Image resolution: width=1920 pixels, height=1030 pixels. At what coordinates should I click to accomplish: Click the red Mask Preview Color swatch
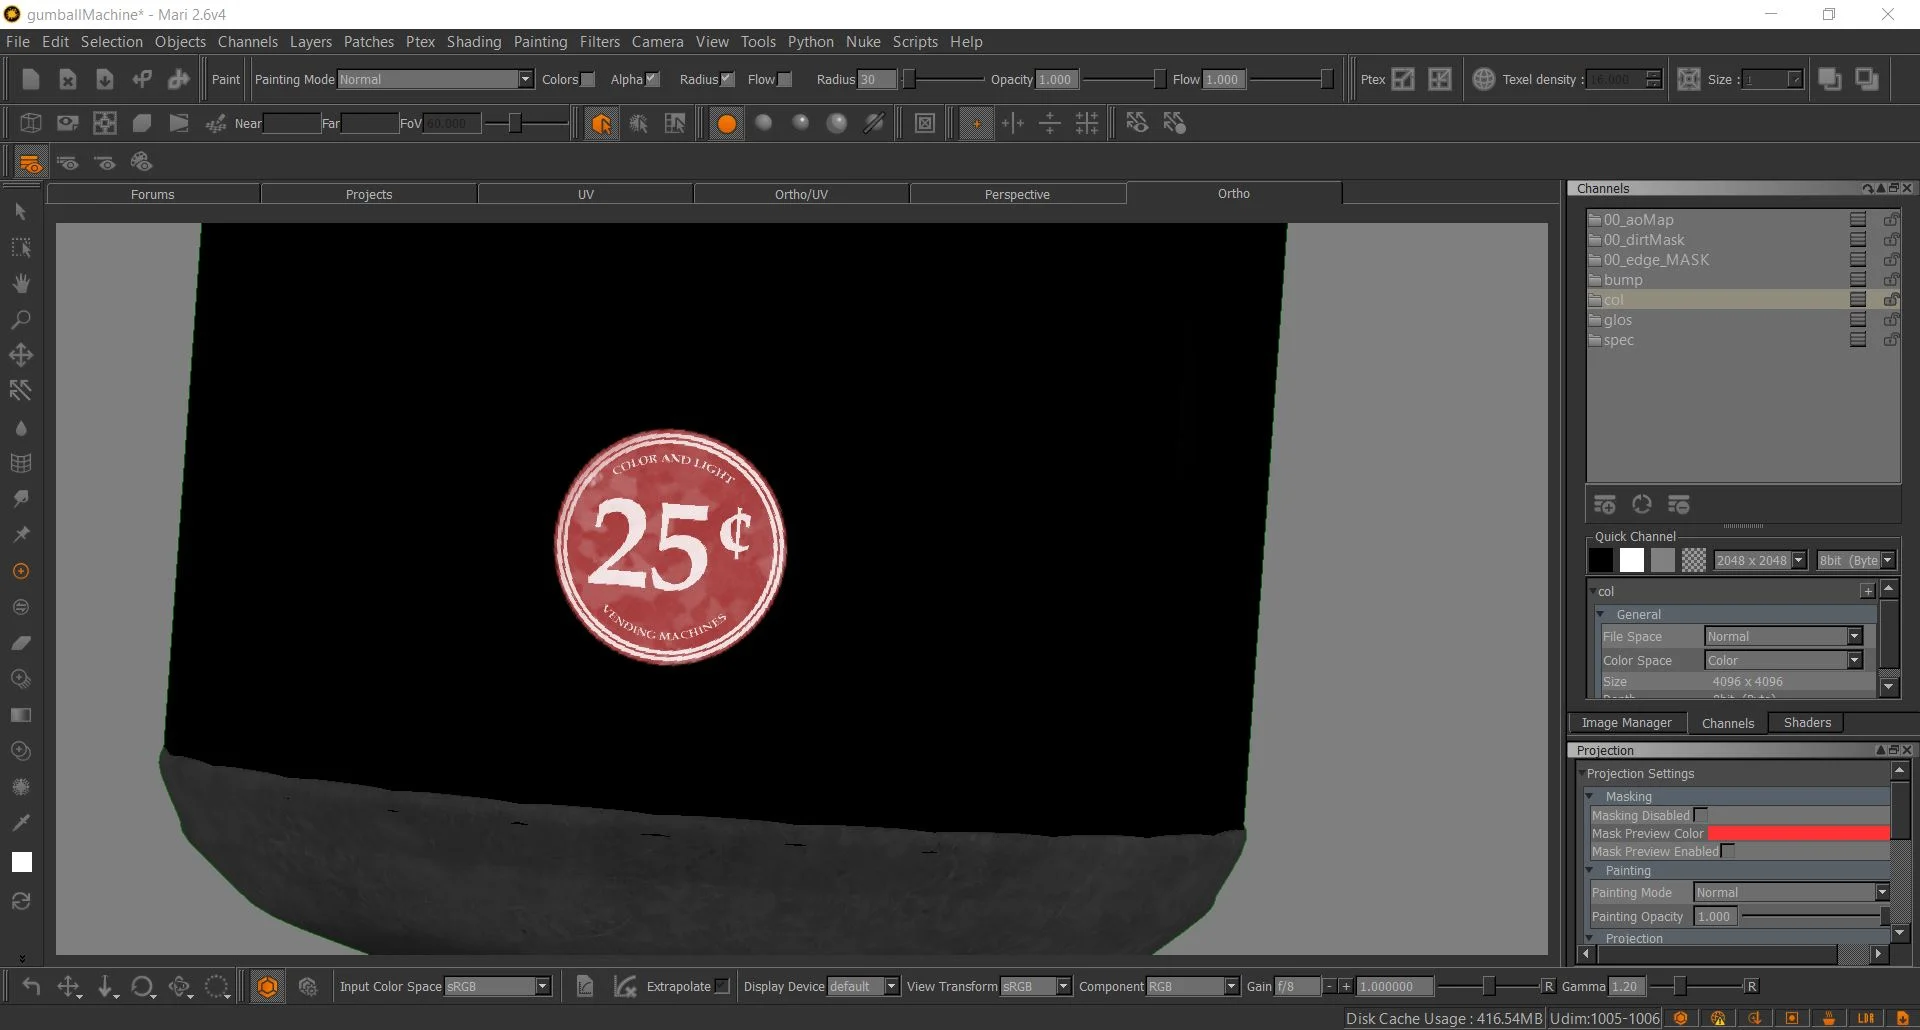(1798, 833)
